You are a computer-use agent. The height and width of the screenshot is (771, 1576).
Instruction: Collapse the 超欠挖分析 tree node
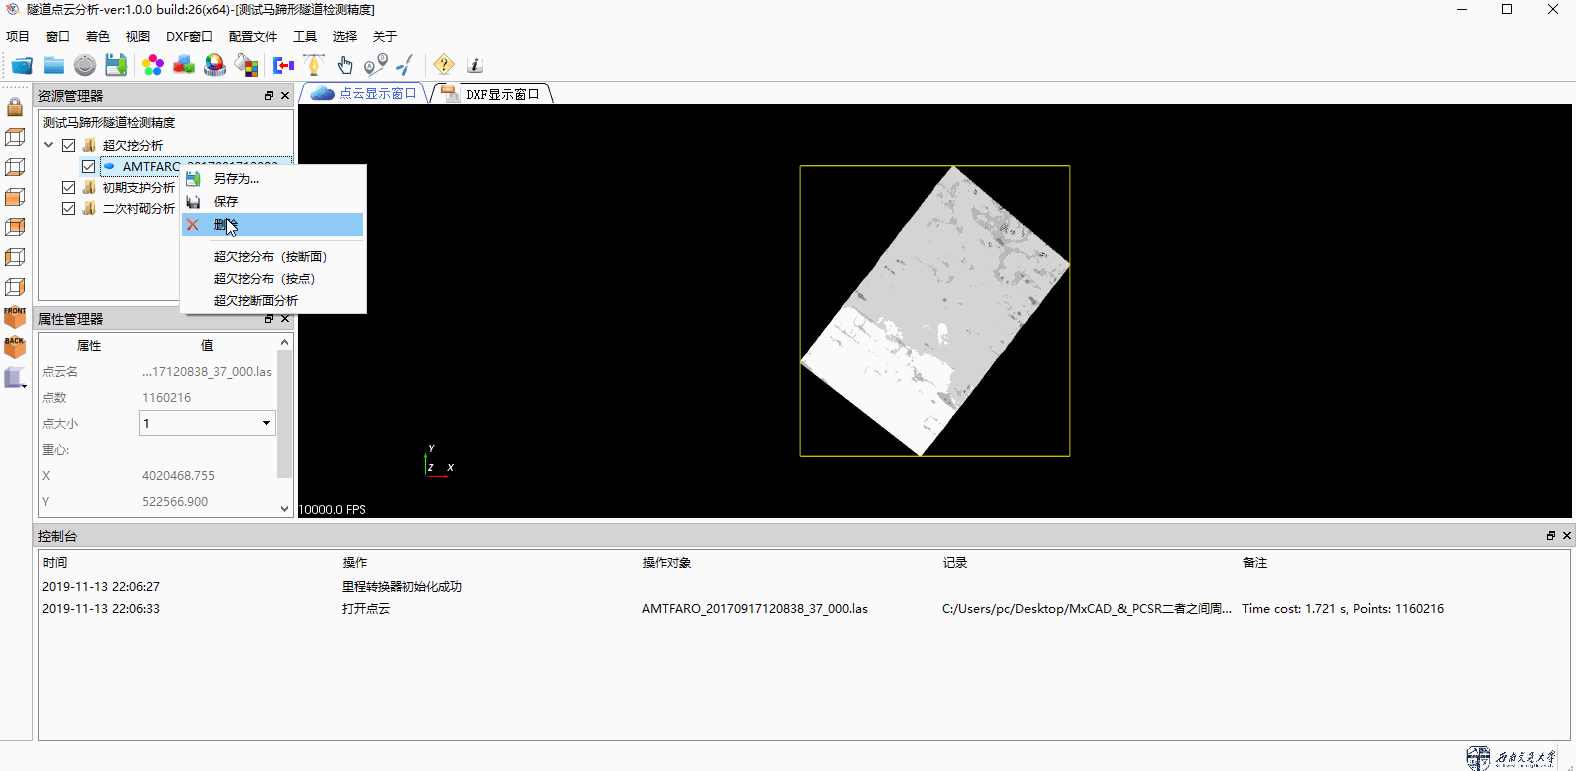(48, 145)
